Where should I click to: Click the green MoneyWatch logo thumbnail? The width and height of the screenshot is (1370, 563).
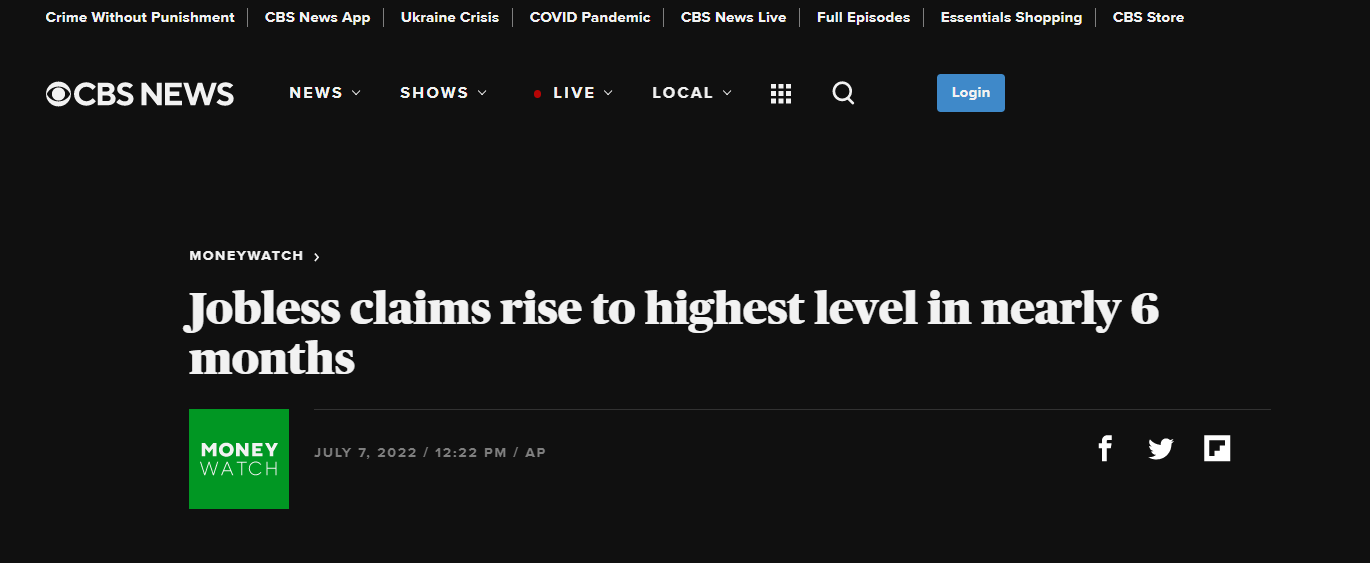[239, 459]
